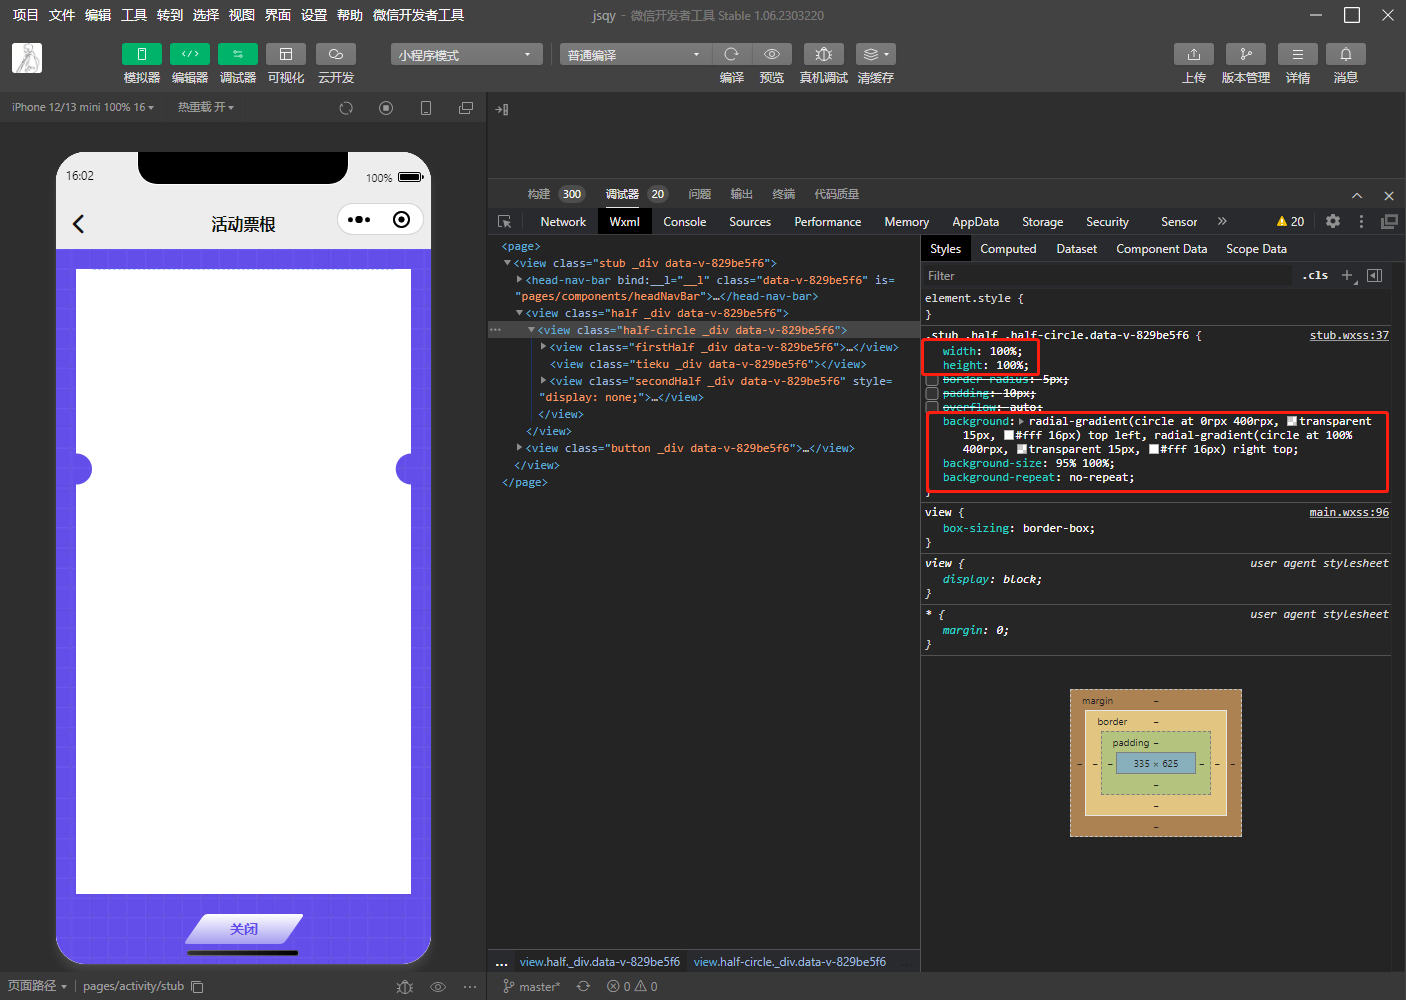The image size is (1406, 1000).
Task: Collapse the half-circle view node in Wxml tree
Action: [x=532, y=329]
